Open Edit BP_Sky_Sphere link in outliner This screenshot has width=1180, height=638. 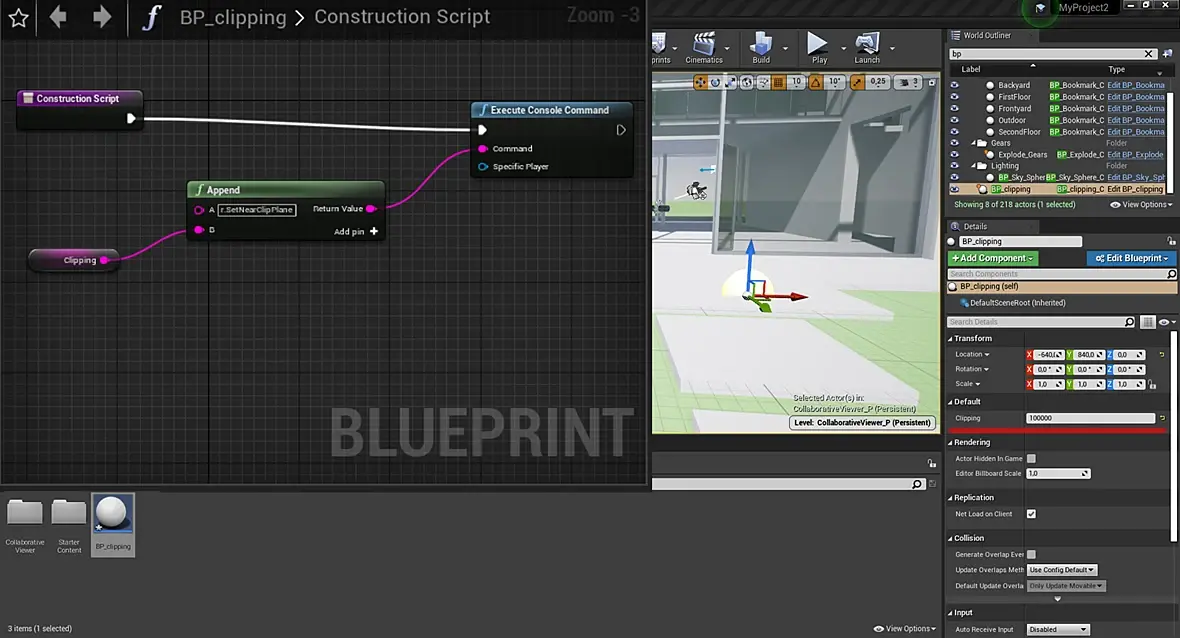[1136, 178]
